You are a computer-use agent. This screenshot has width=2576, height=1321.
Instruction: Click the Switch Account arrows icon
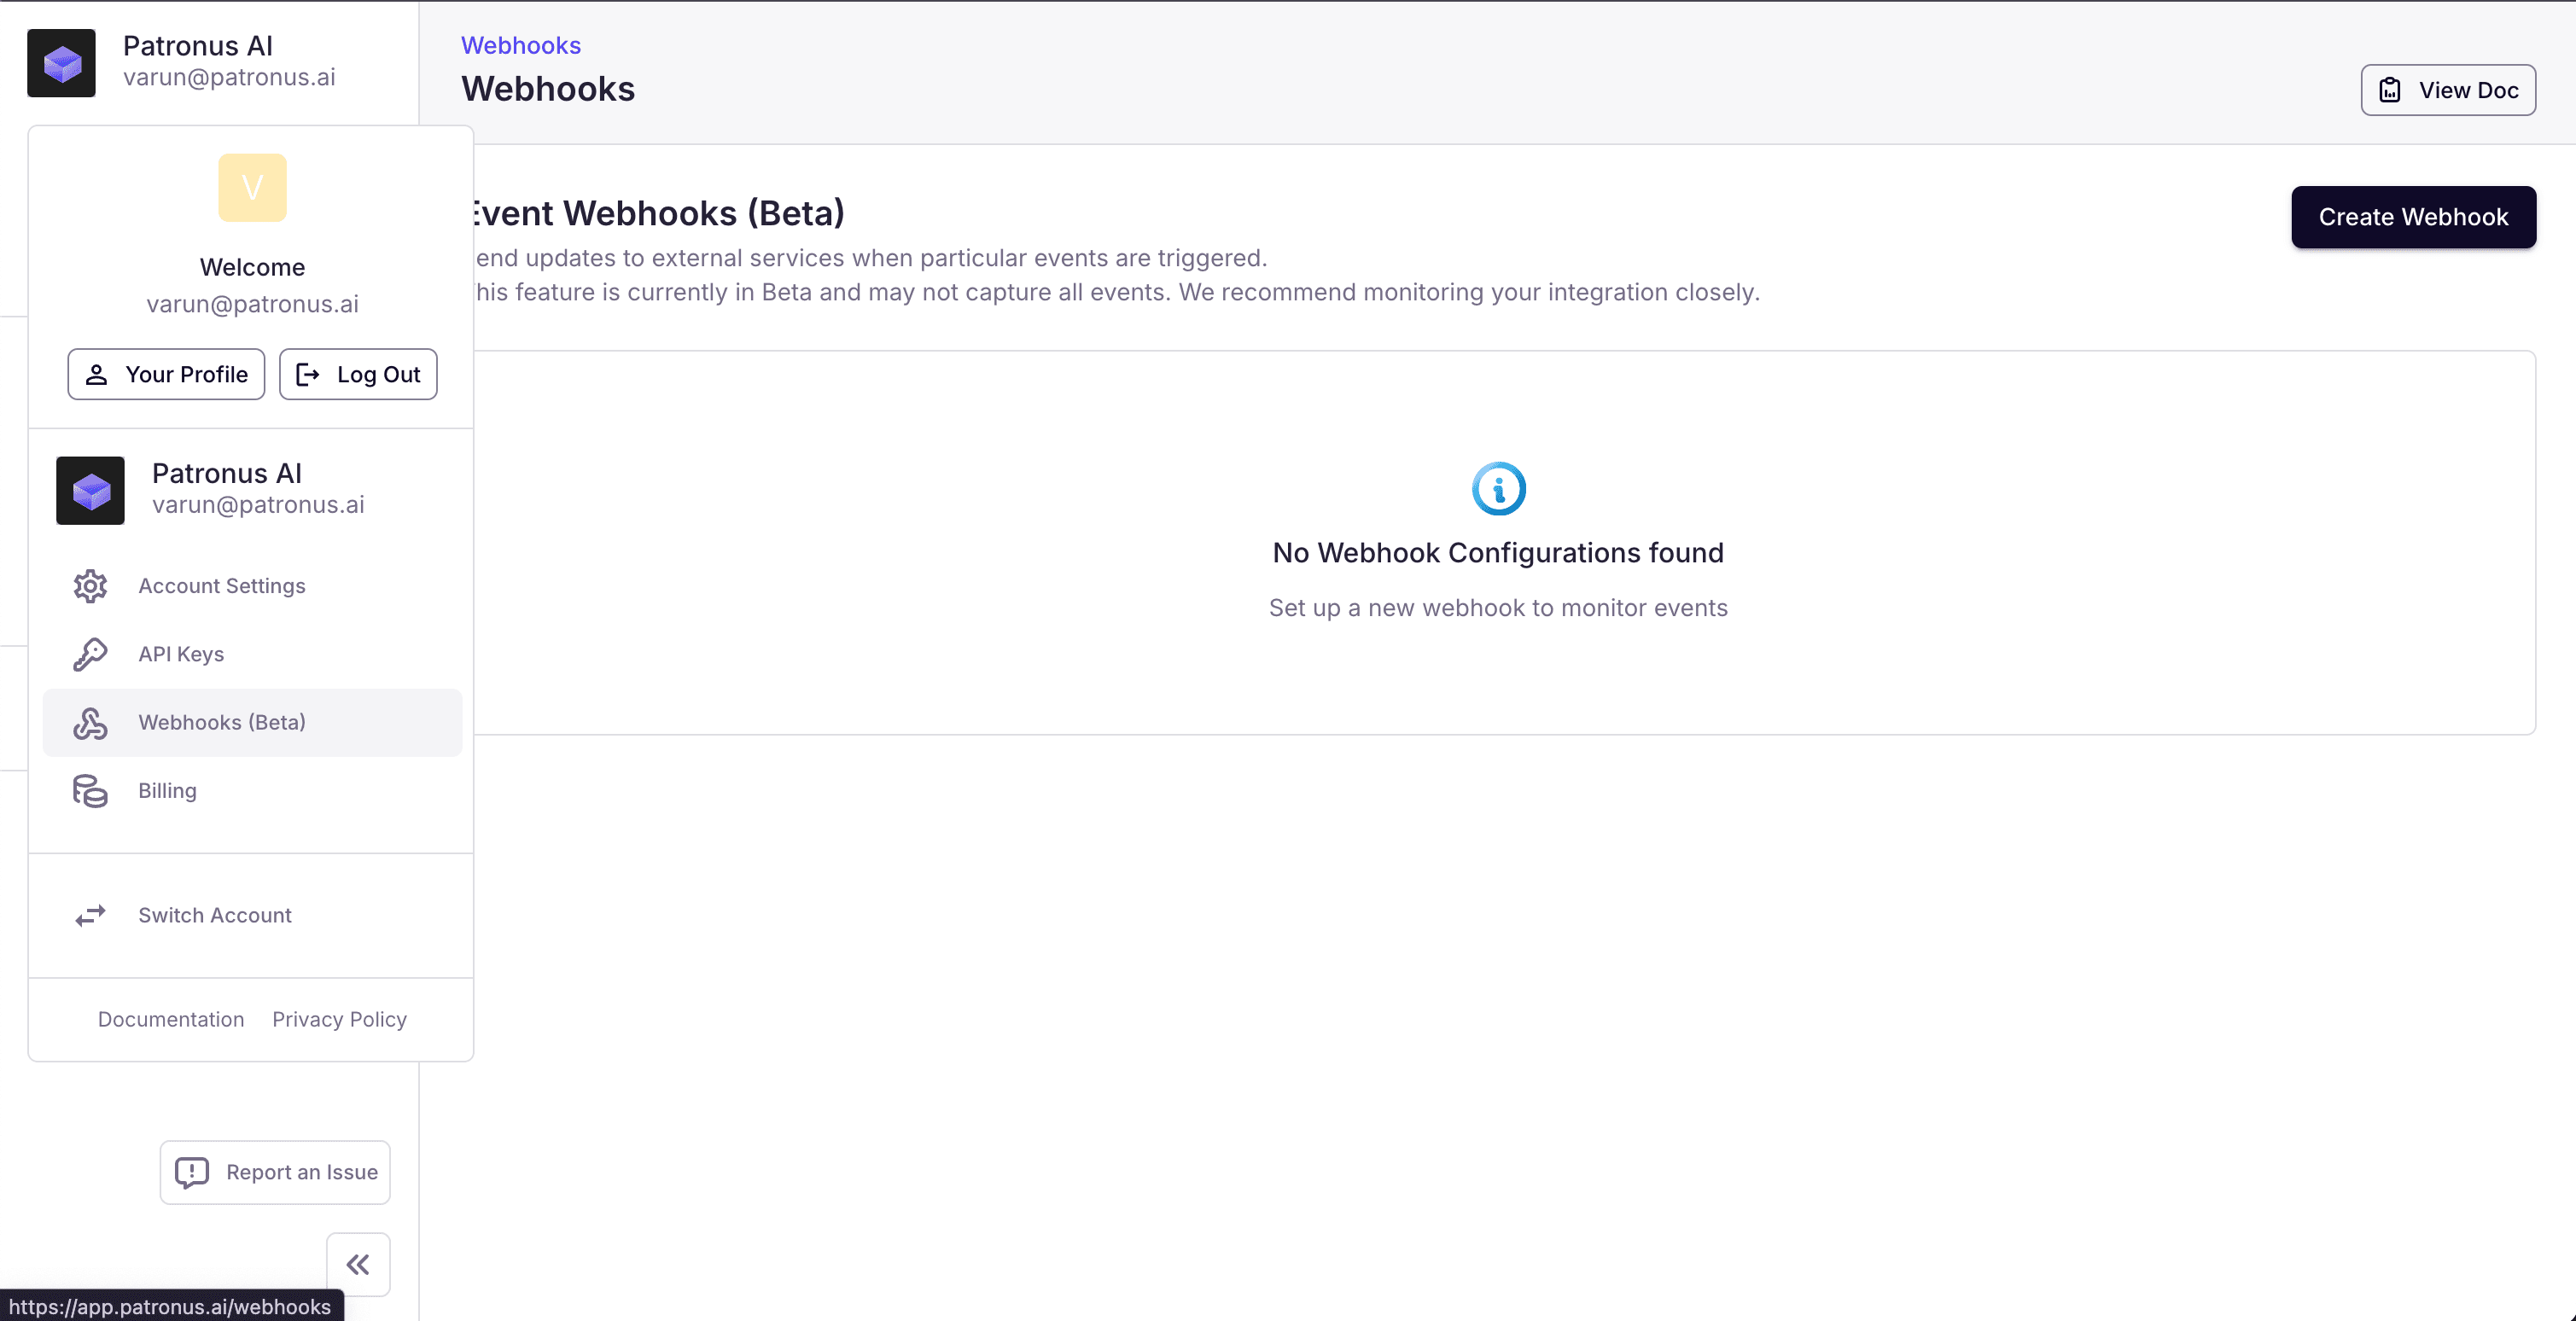coord(90,915)
